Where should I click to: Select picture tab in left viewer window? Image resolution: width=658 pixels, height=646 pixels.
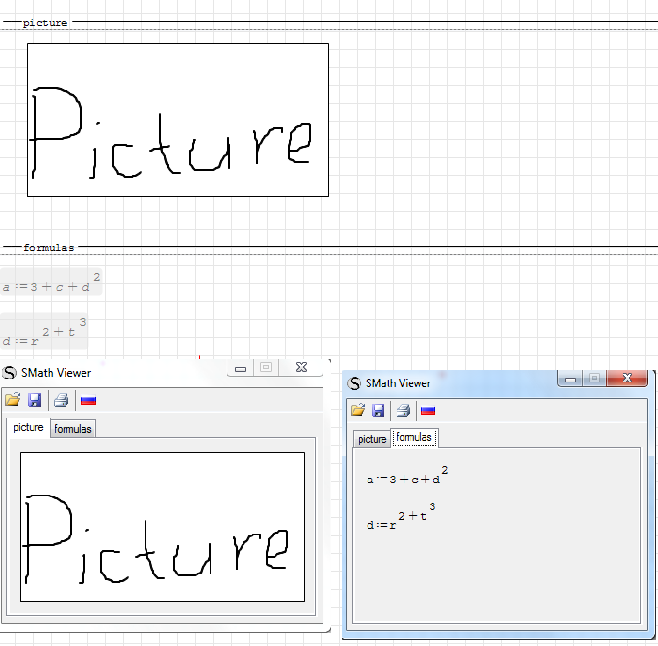pyautogui.click(x=28, y=427)
